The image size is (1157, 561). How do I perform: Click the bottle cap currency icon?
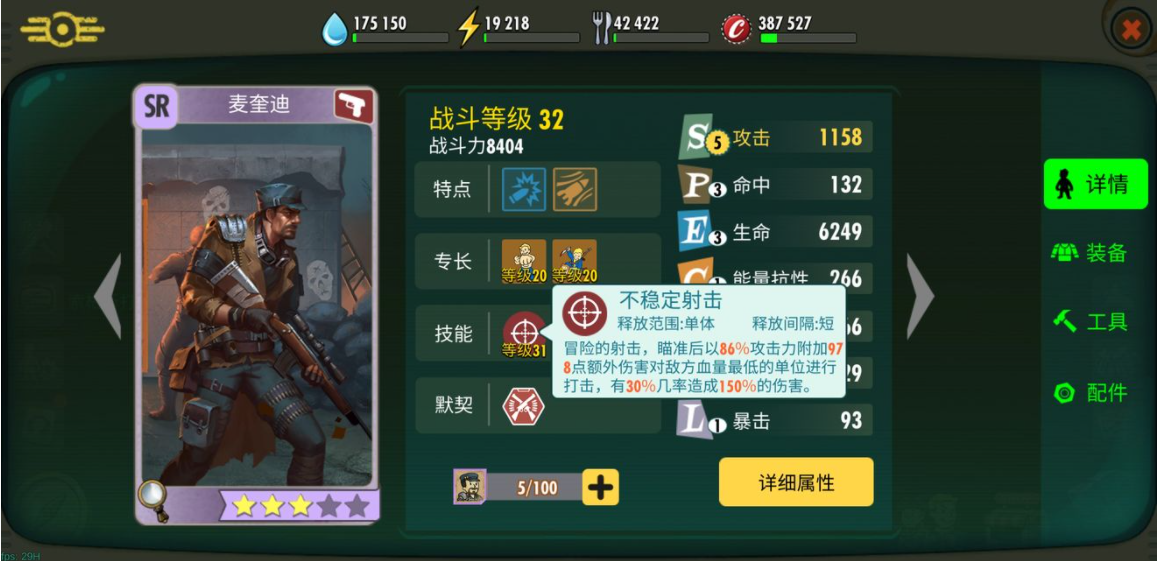[736, 29]
